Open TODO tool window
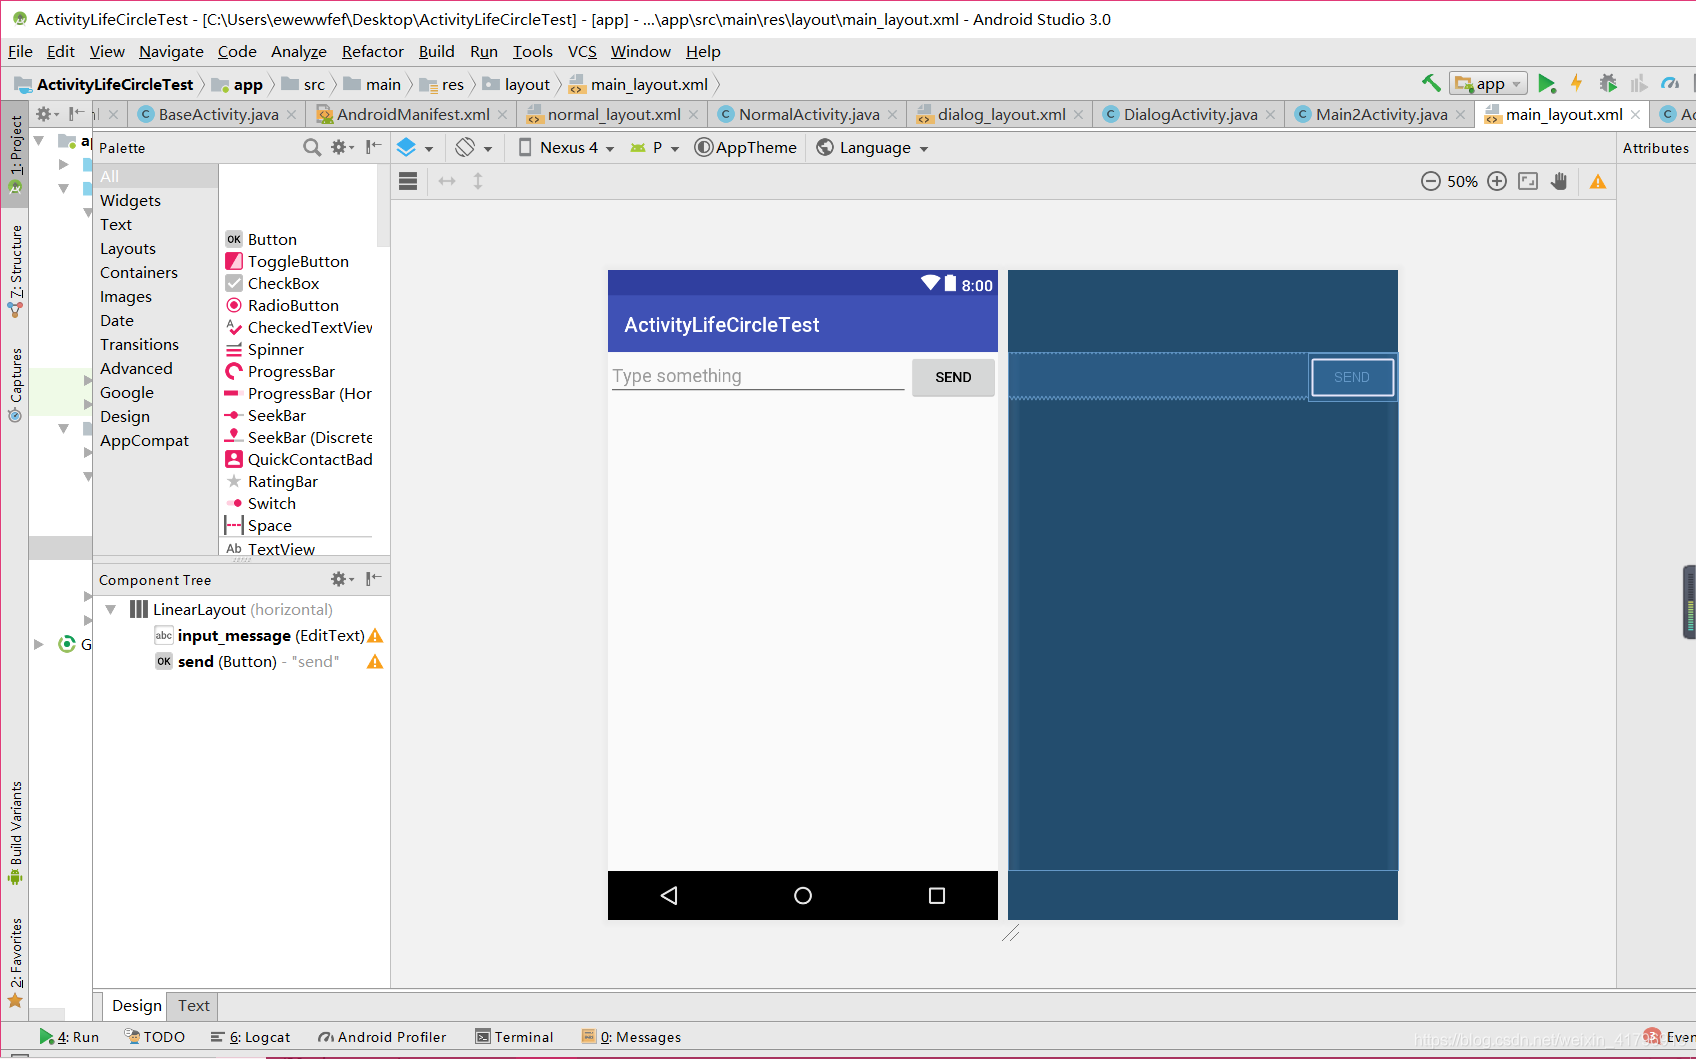The height and width of the screenshot is (1059, 1696). [155, 1037]
